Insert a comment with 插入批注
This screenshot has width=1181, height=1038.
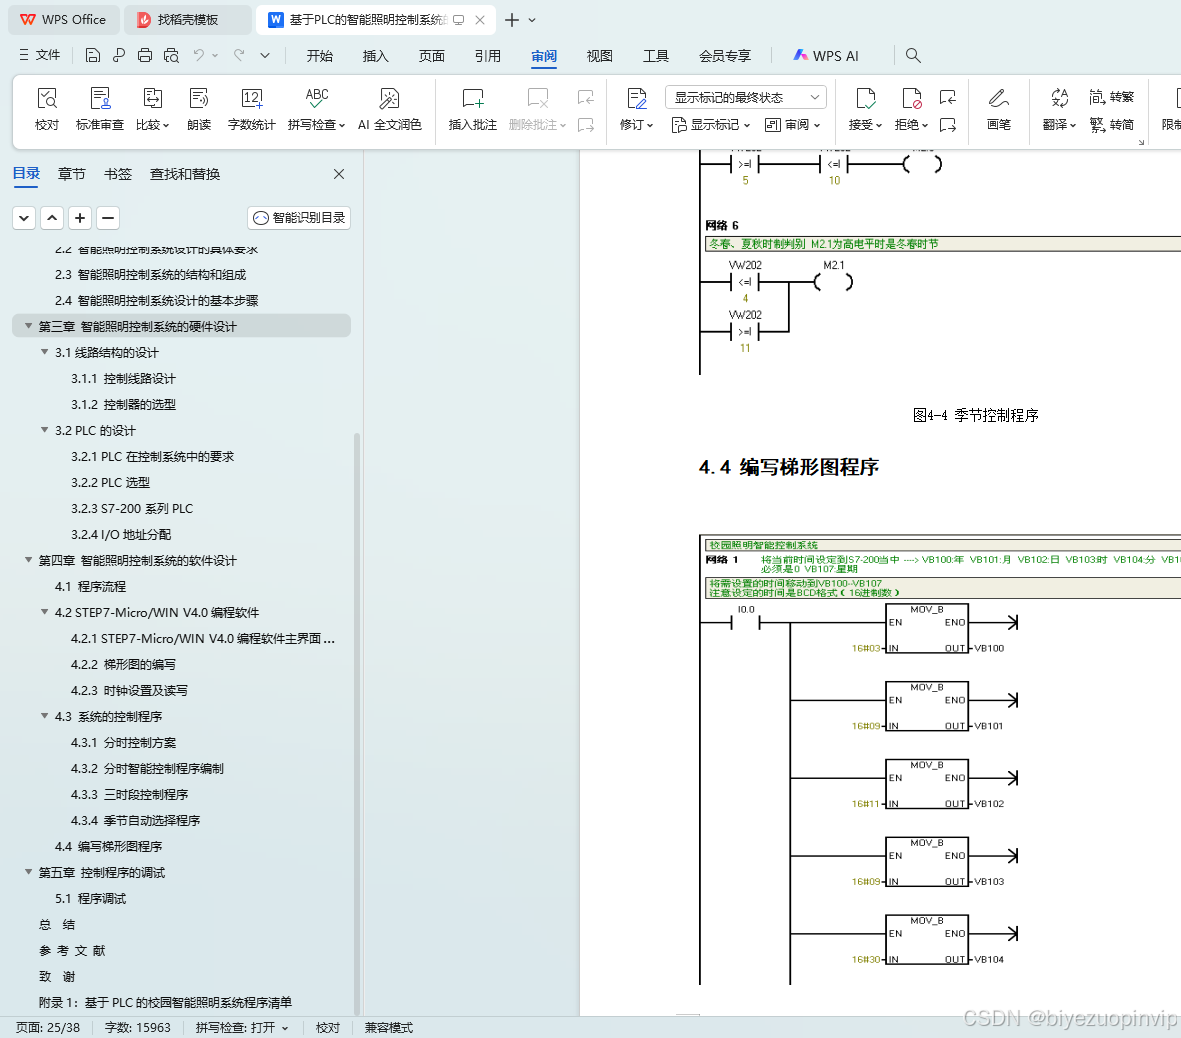click(x=473, y=108)
